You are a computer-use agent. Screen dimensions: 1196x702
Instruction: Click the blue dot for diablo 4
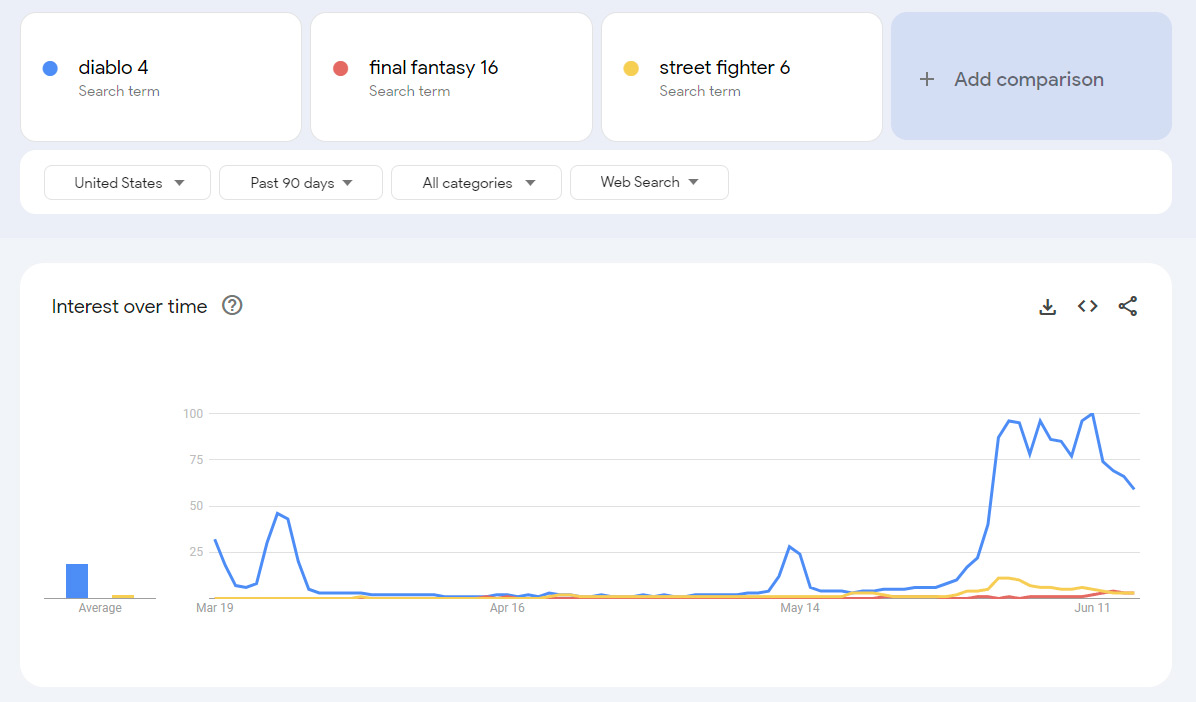tap(50, 68)
